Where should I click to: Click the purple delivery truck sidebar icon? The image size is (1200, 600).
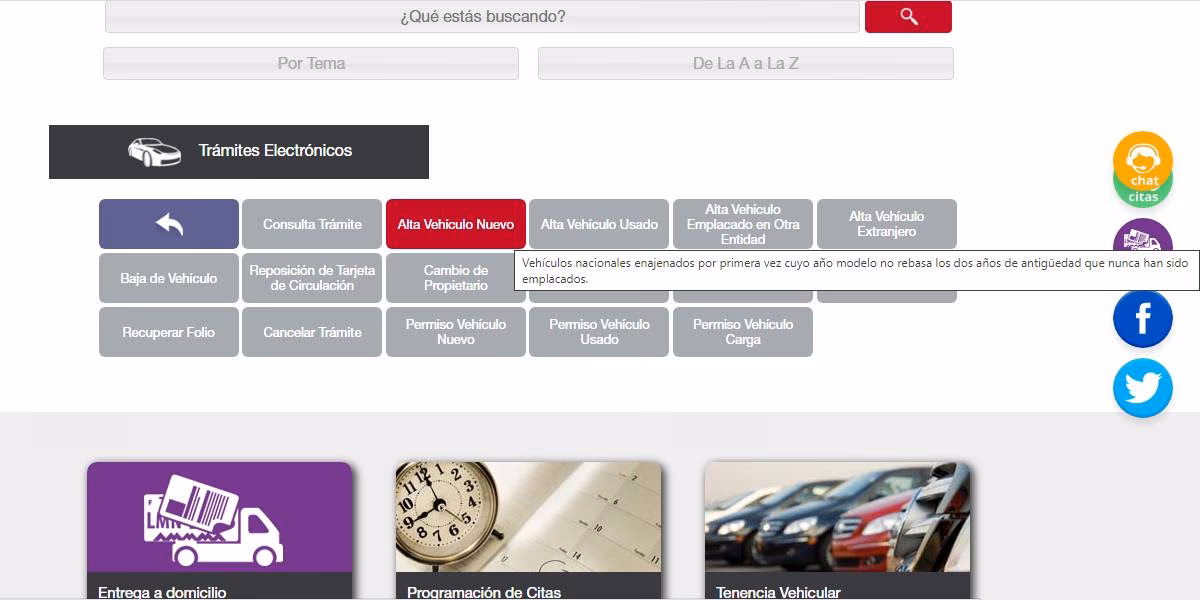[x=1142, y=236]
